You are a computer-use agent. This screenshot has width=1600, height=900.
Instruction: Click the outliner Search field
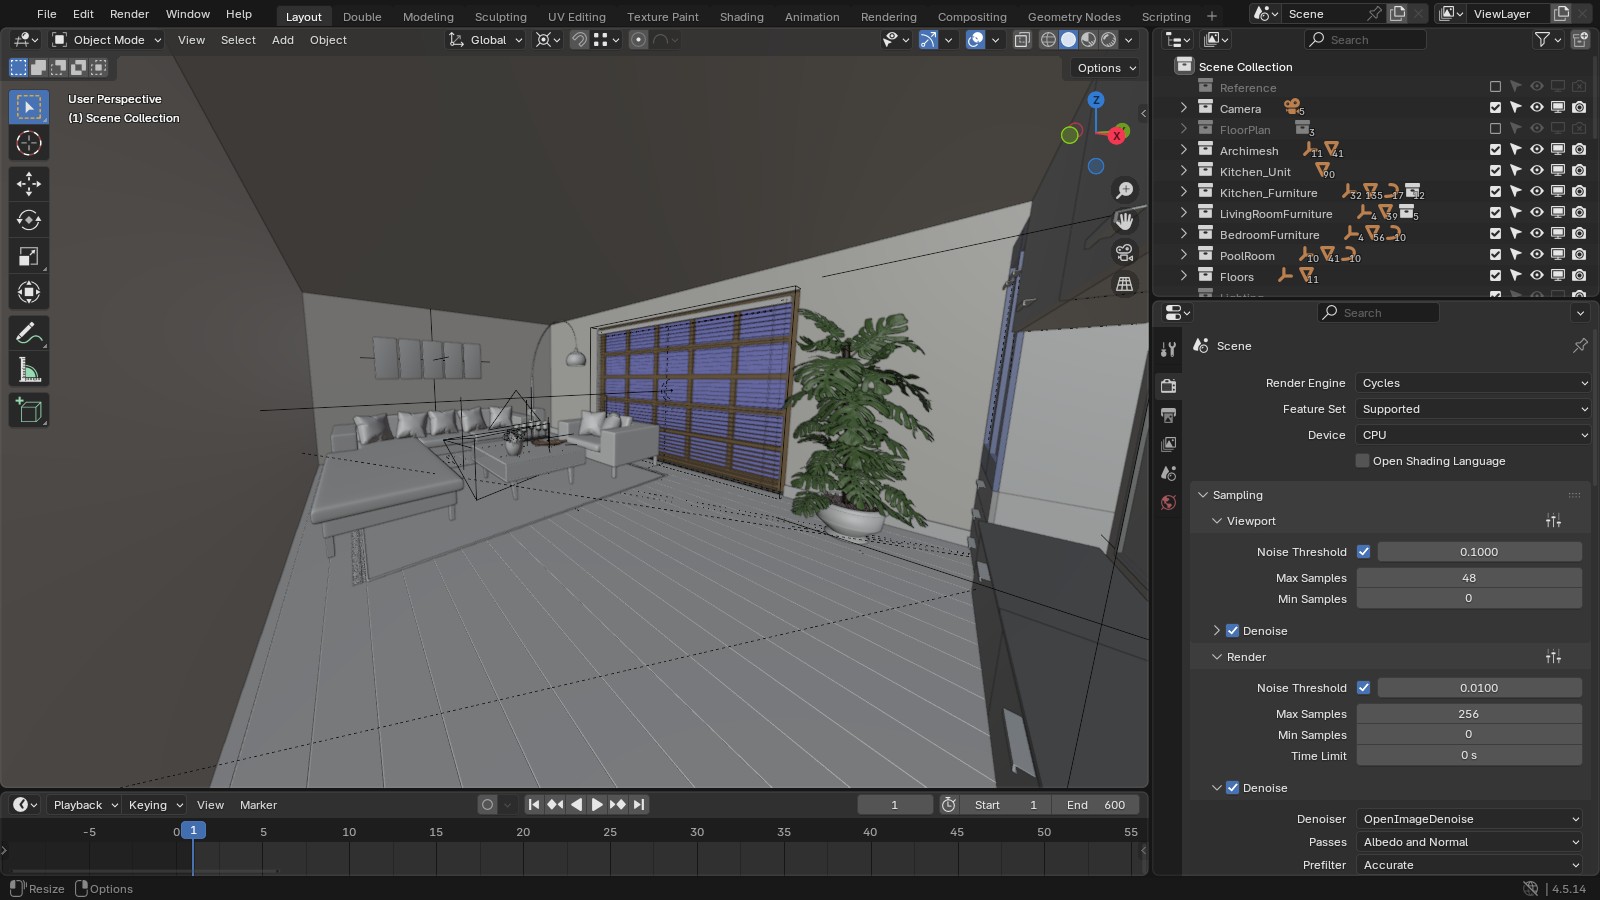(x=1365, y=40)
